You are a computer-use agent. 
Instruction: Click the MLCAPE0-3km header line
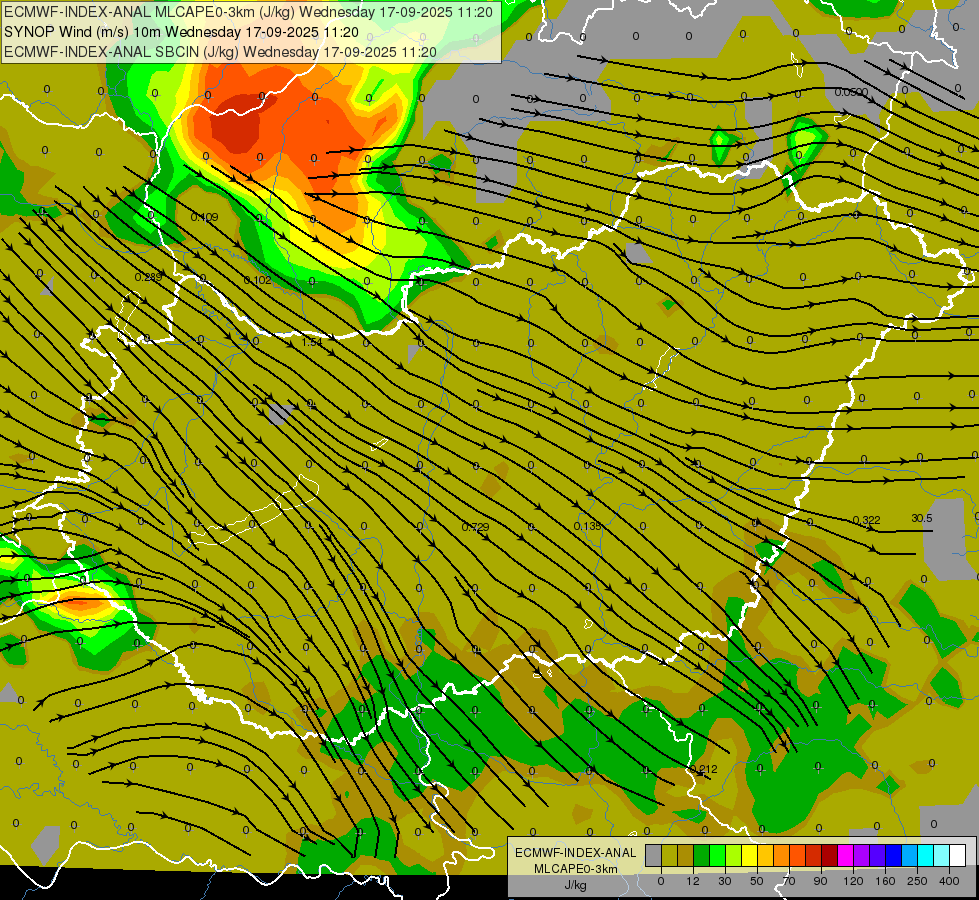[248, 12]
